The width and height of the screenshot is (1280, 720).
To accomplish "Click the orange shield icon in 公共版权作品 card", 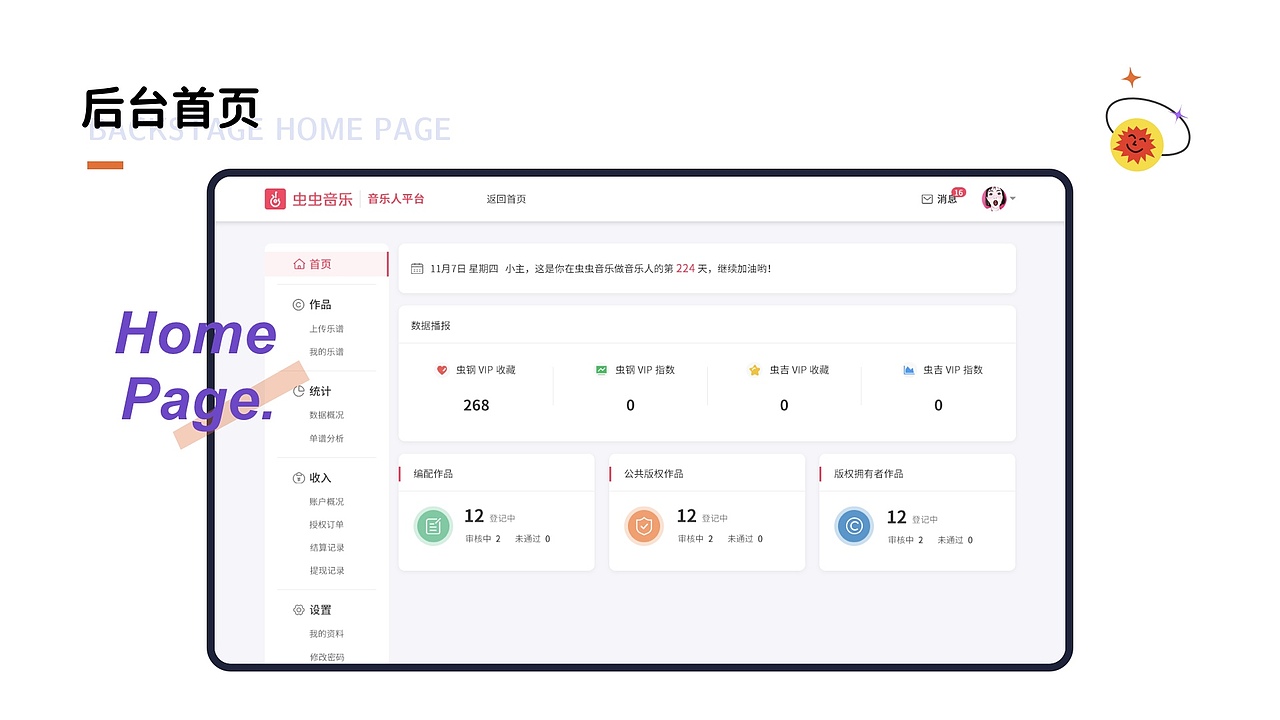I will tap(644, 526).
